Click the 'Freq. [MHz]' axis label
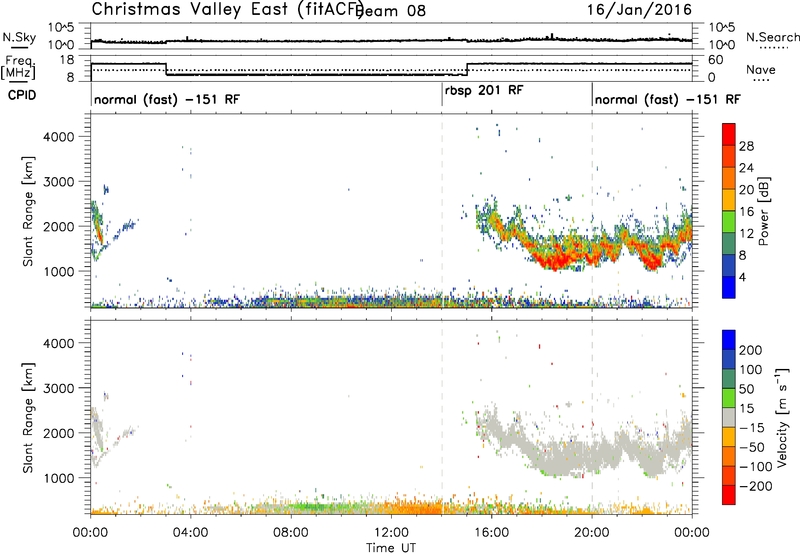 click(18, 68)
